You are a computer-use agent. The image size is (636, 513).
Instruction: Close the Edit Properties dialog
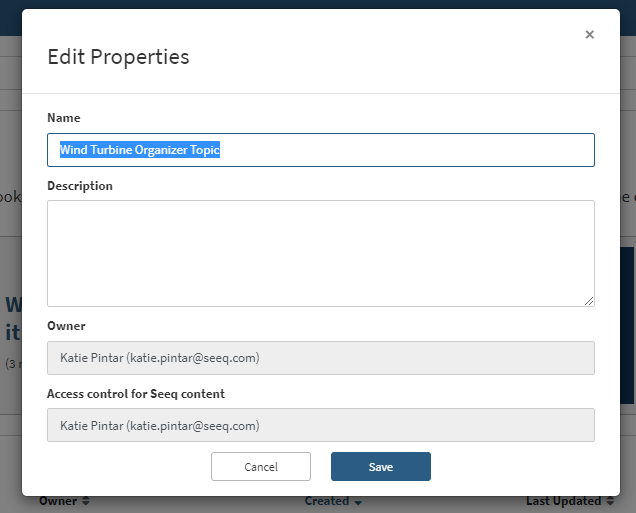[x=589, y=35]
